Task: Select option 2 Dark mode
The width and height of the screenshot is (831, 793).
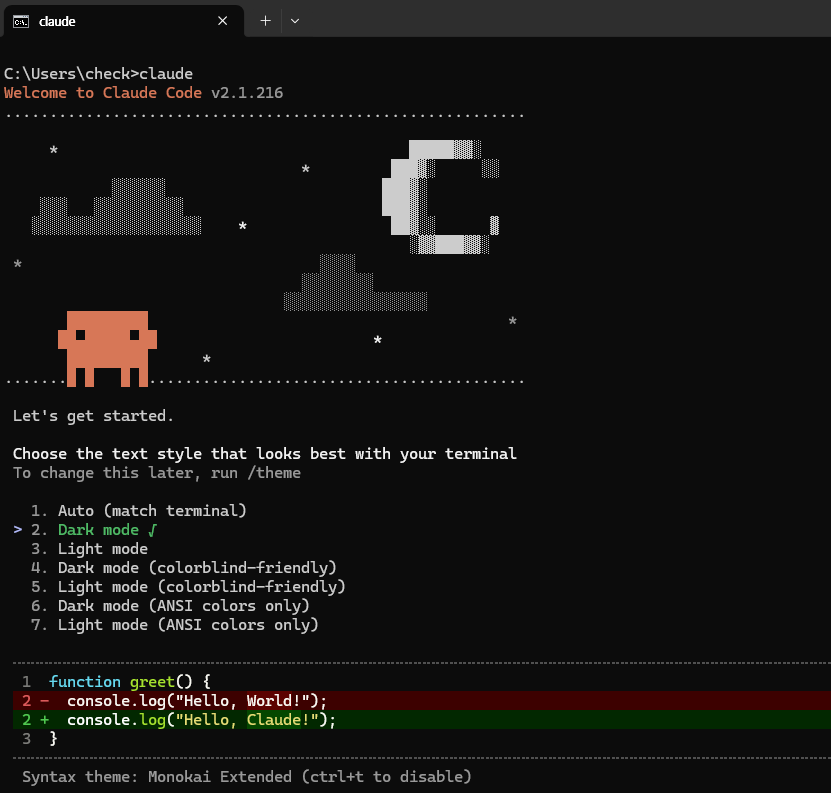Action: pyautogui.click(x=85, y=530)
